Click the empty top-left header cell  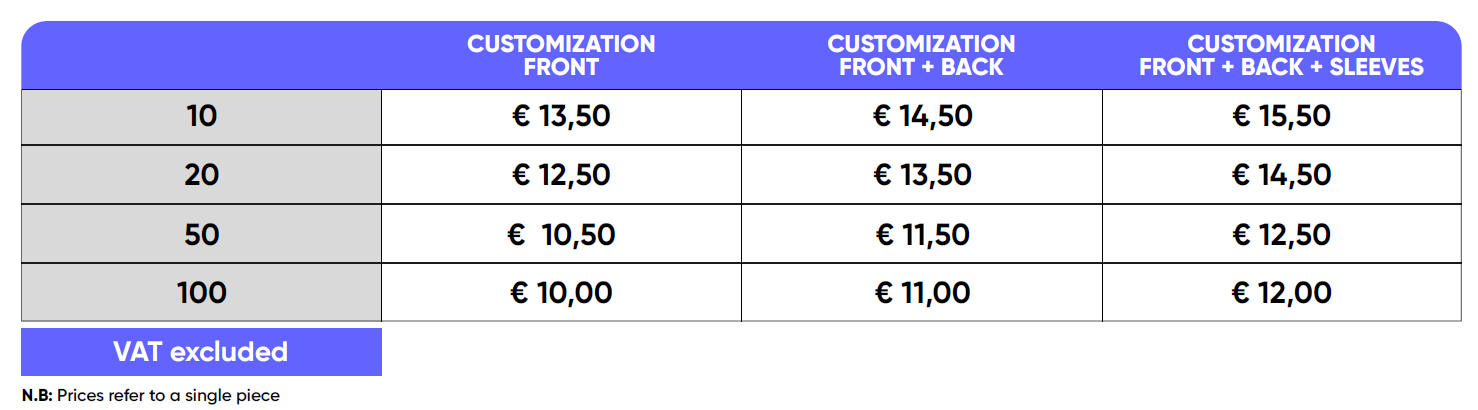coord(201,56)
